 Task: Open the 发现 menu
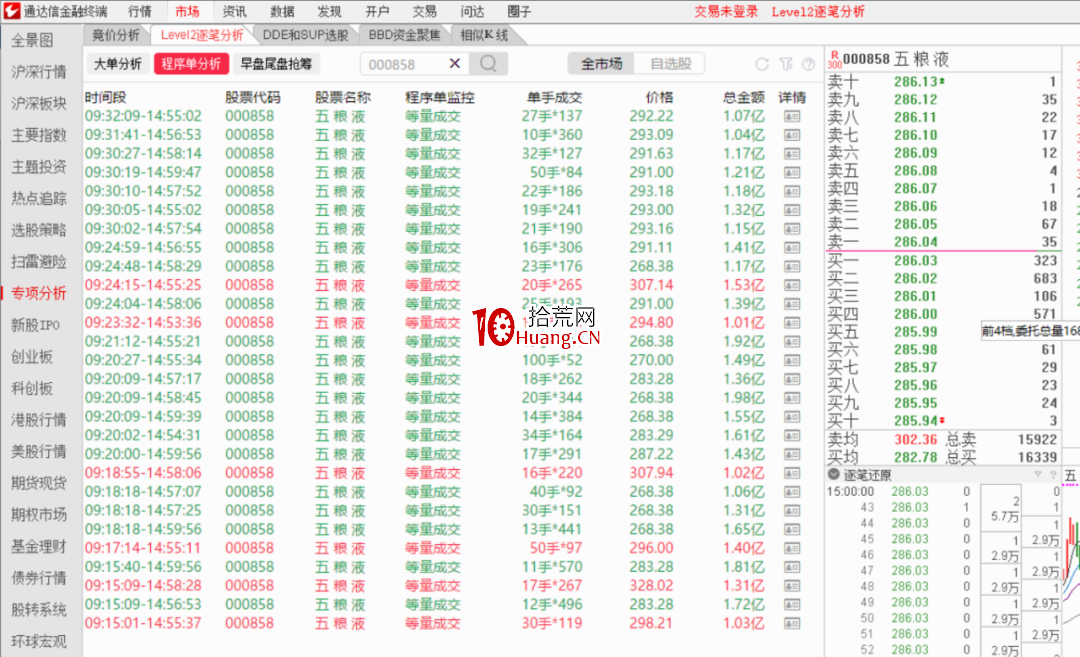329,12
